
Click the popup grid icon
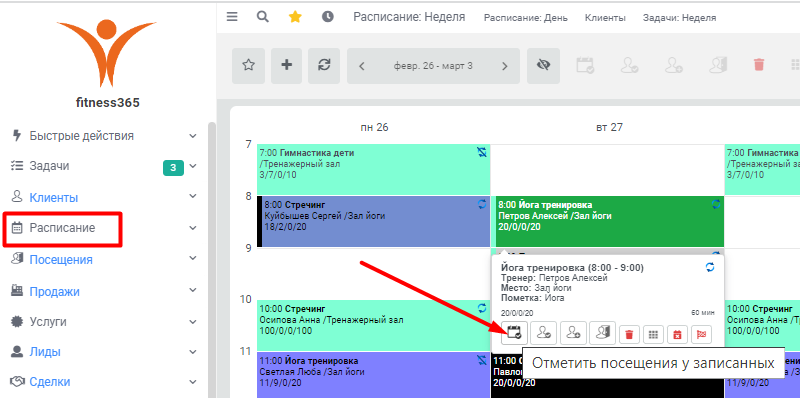tap(653, 334)
